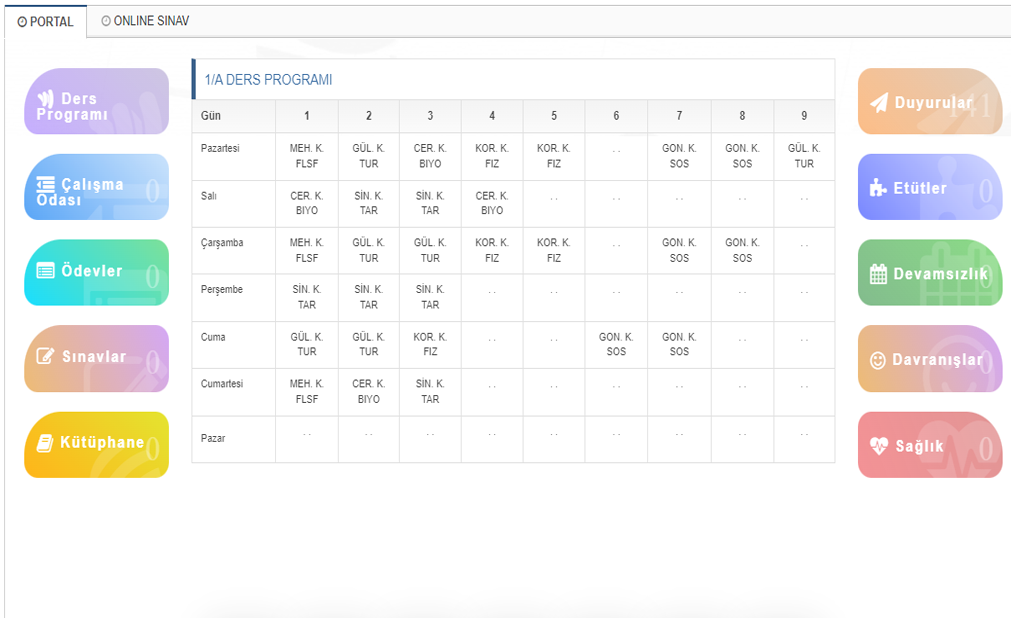The width and height of the screenshot is (1011, 618).
Task: Open the Sağlık heart tile
Action: click(x=929, y=445)
